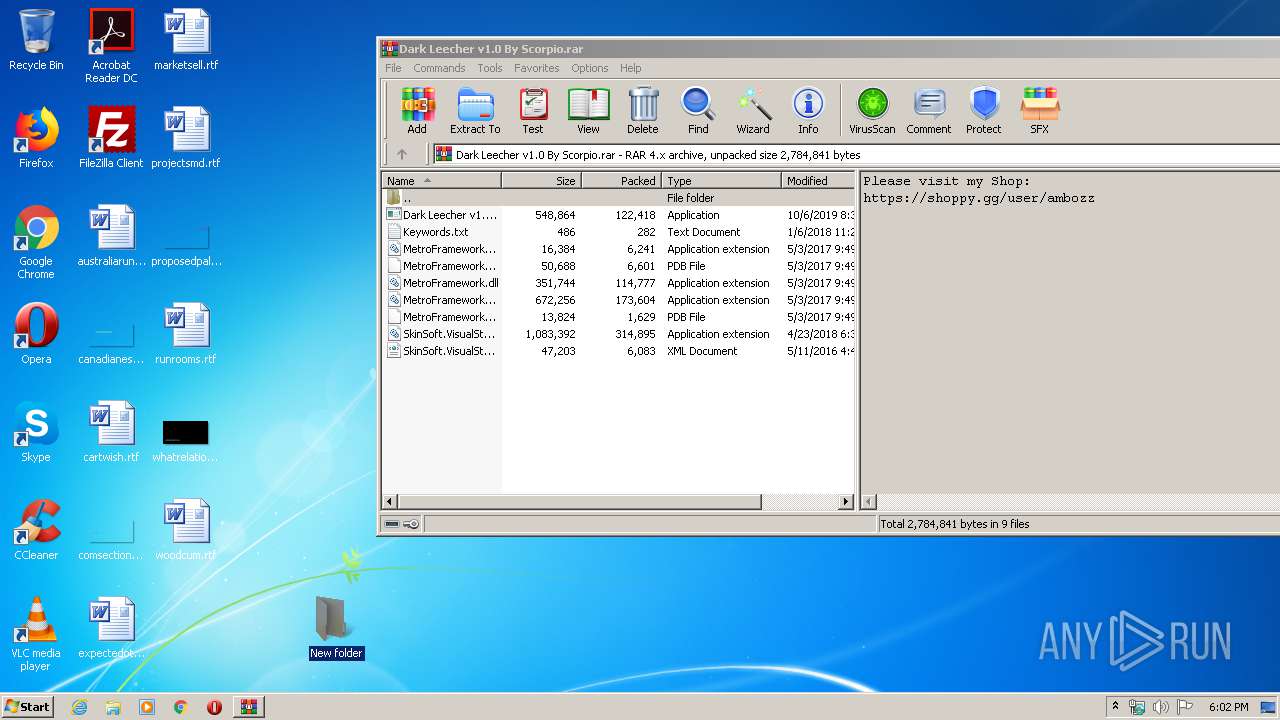1280x720 pixels.
Task: Sort file list by Name column
Action: click(442, 181)
